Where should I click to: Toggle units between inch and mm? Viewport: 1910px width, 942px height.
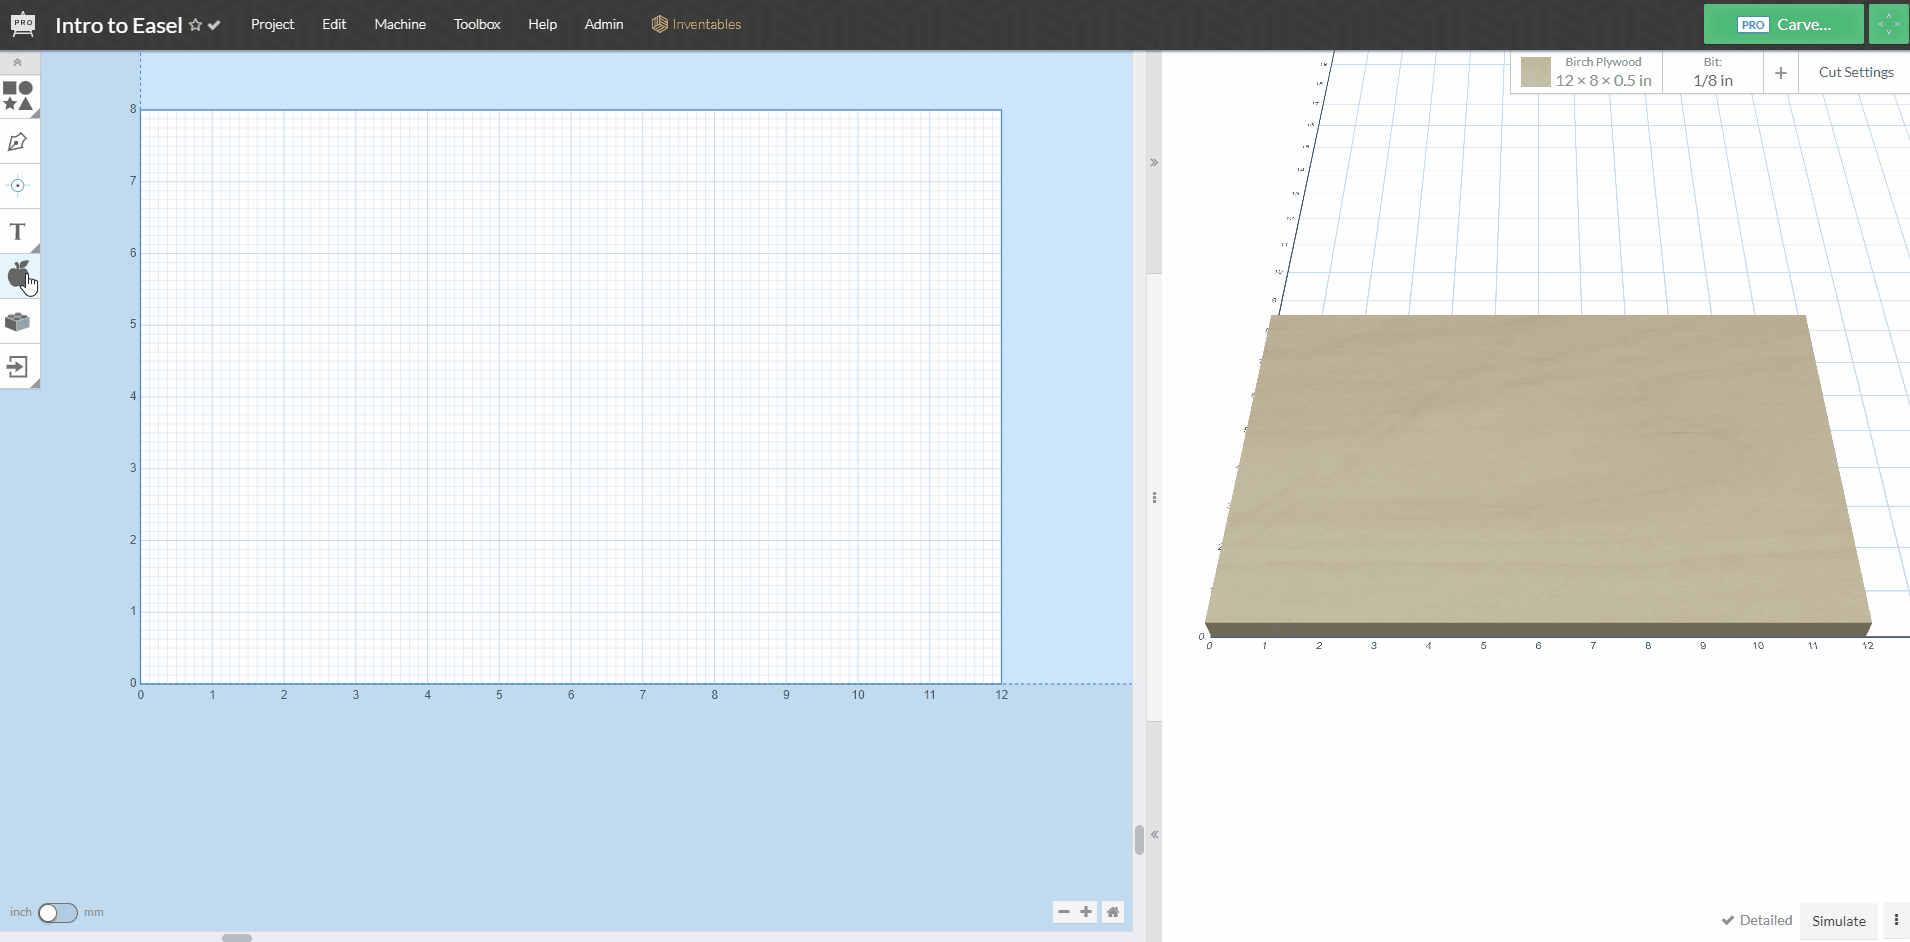click(57, 913)
